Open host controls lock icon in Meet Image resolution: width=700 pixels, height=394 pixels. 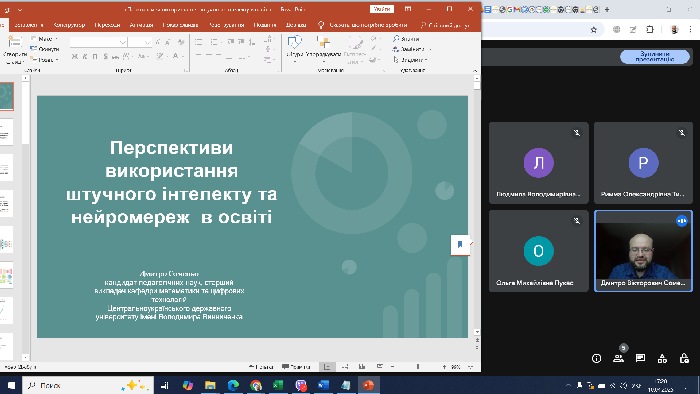[684, 358]
